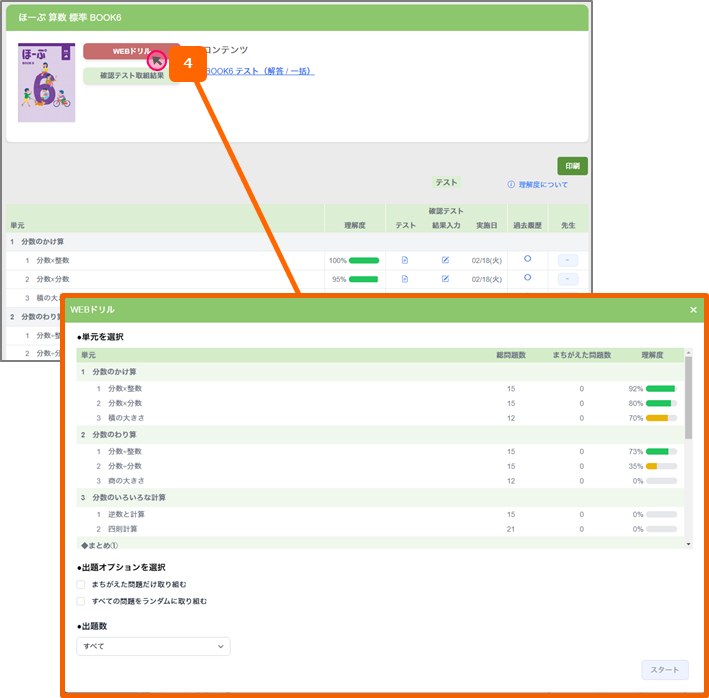Click the info icon beside 理解度について
Screen dimensions: 709x698
pos(511,185)
